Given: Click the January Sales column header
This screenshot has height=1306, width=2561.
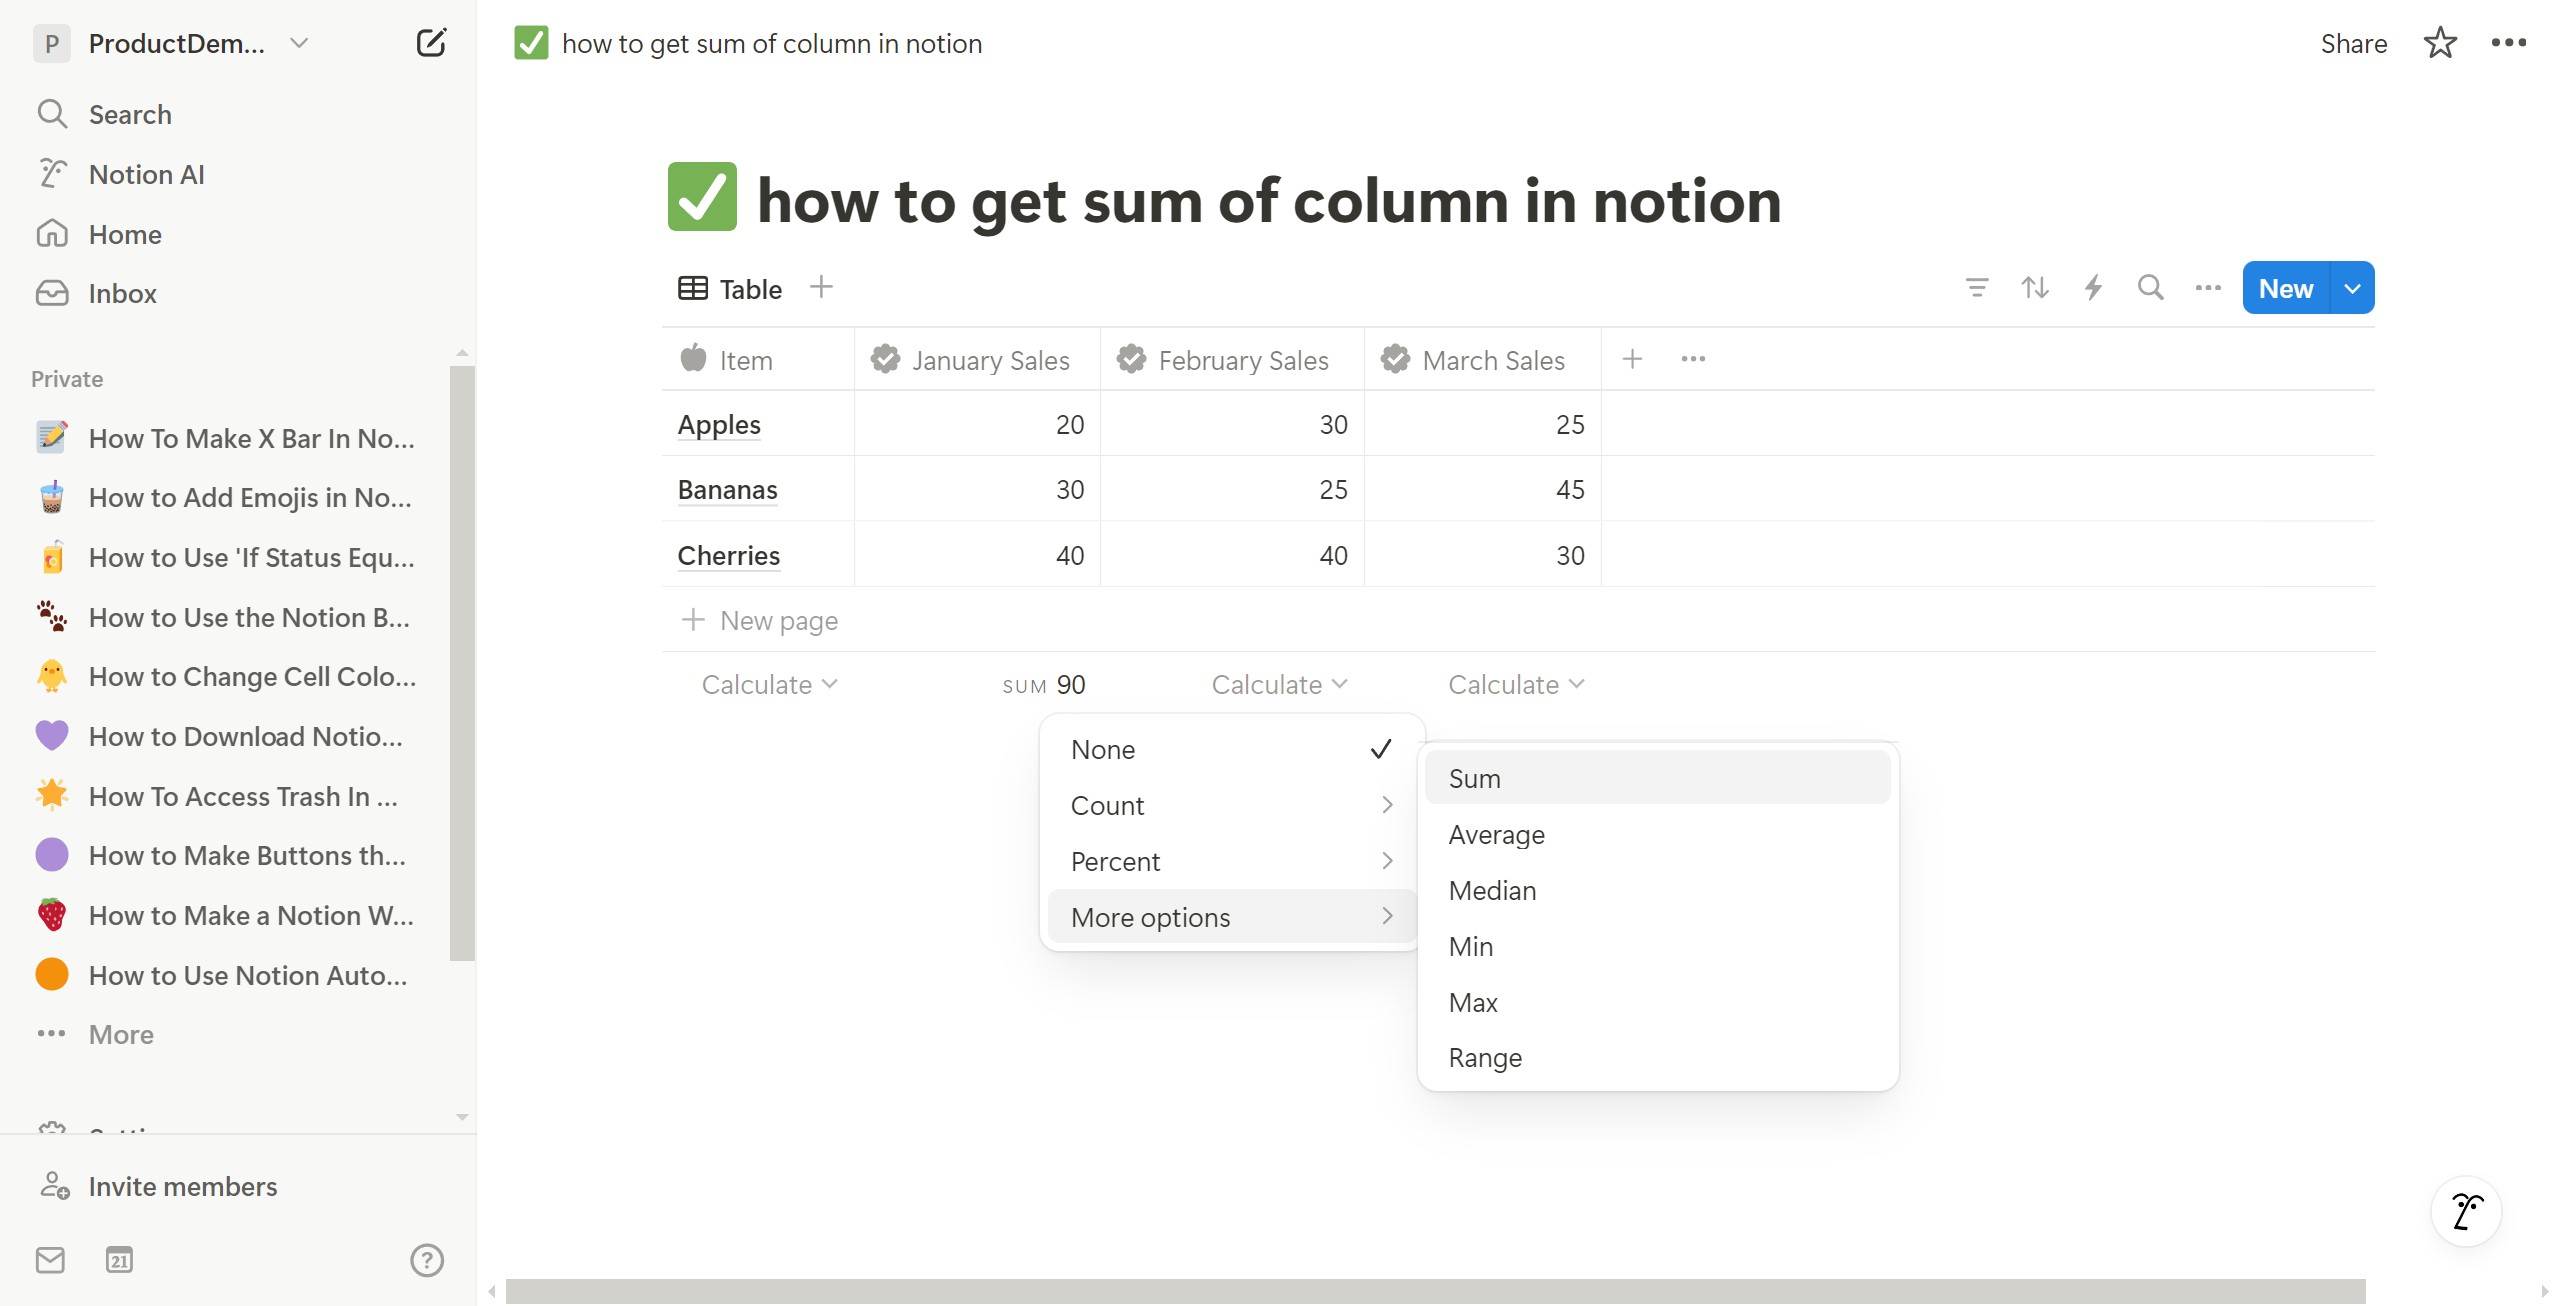Looking at the screenshot, I should pyautogui.click(x=977, y=359).
